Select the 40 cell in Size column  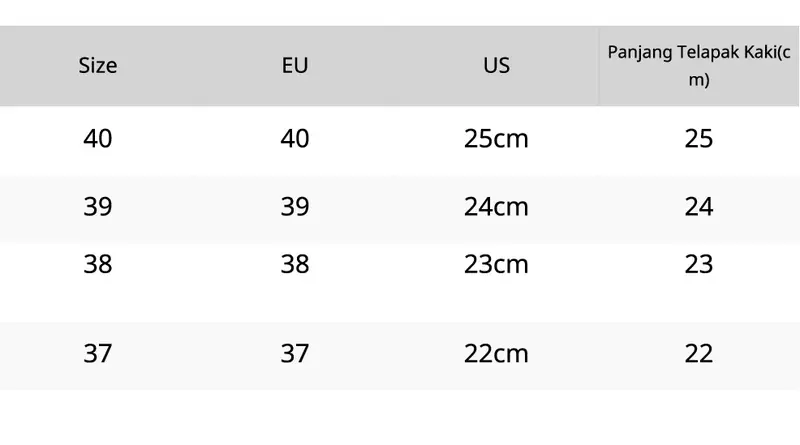click(98, 139)
